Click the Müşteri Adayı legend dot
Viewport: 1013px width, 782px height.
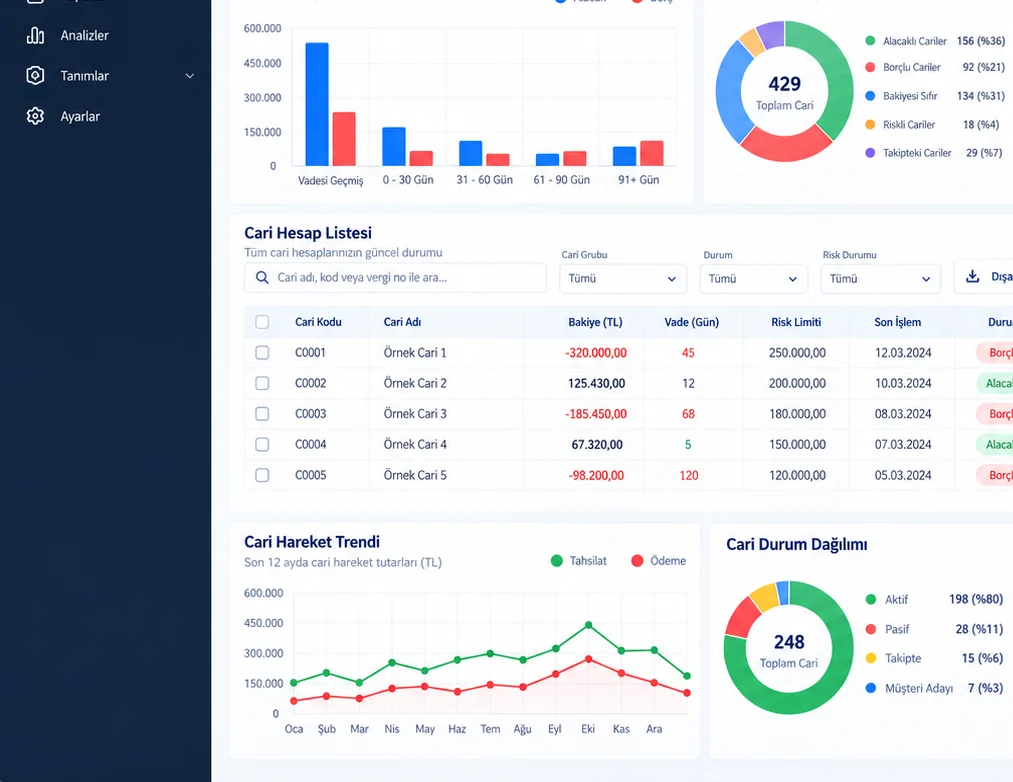point(871,688)
